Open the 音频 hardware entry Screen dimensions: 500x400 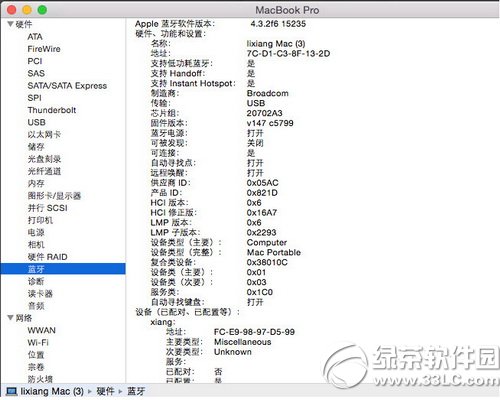coord(36,306)
